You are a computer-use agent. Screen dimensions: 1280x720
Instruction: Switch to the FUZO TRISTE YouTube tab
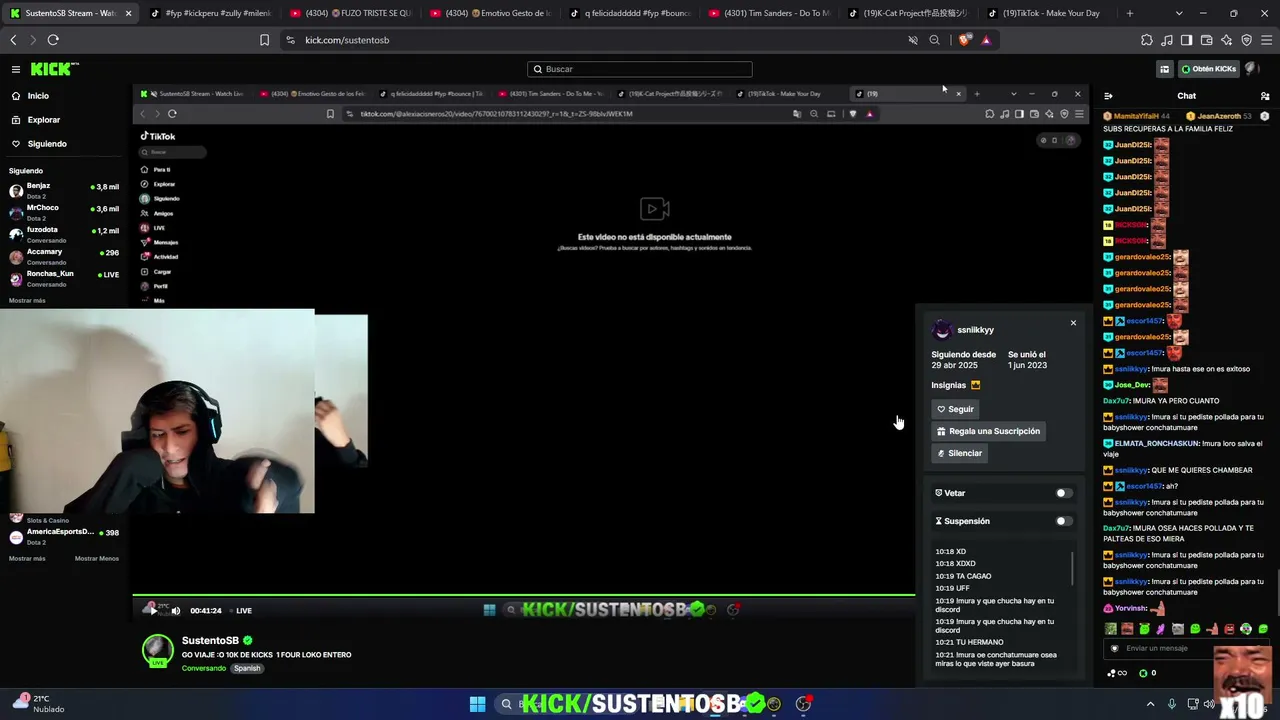tap(351, 13)
